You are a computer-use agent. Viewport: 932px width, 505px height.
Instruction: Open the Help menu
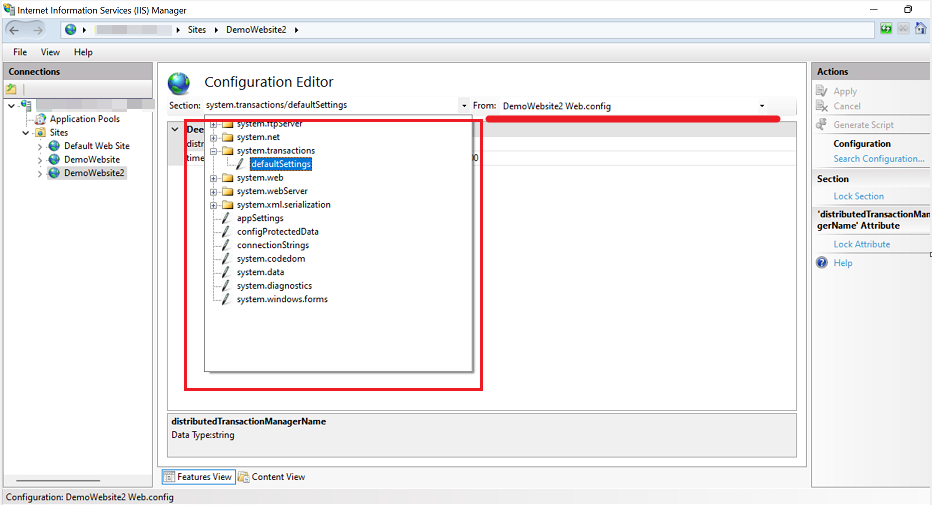83,52
